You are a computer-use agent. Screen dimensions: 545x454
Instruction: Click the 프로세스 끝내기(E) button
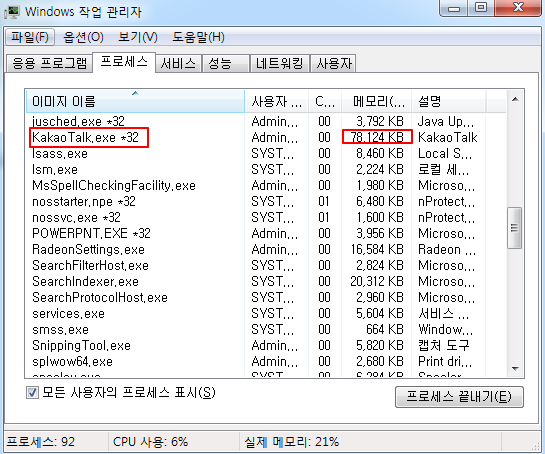459,397
